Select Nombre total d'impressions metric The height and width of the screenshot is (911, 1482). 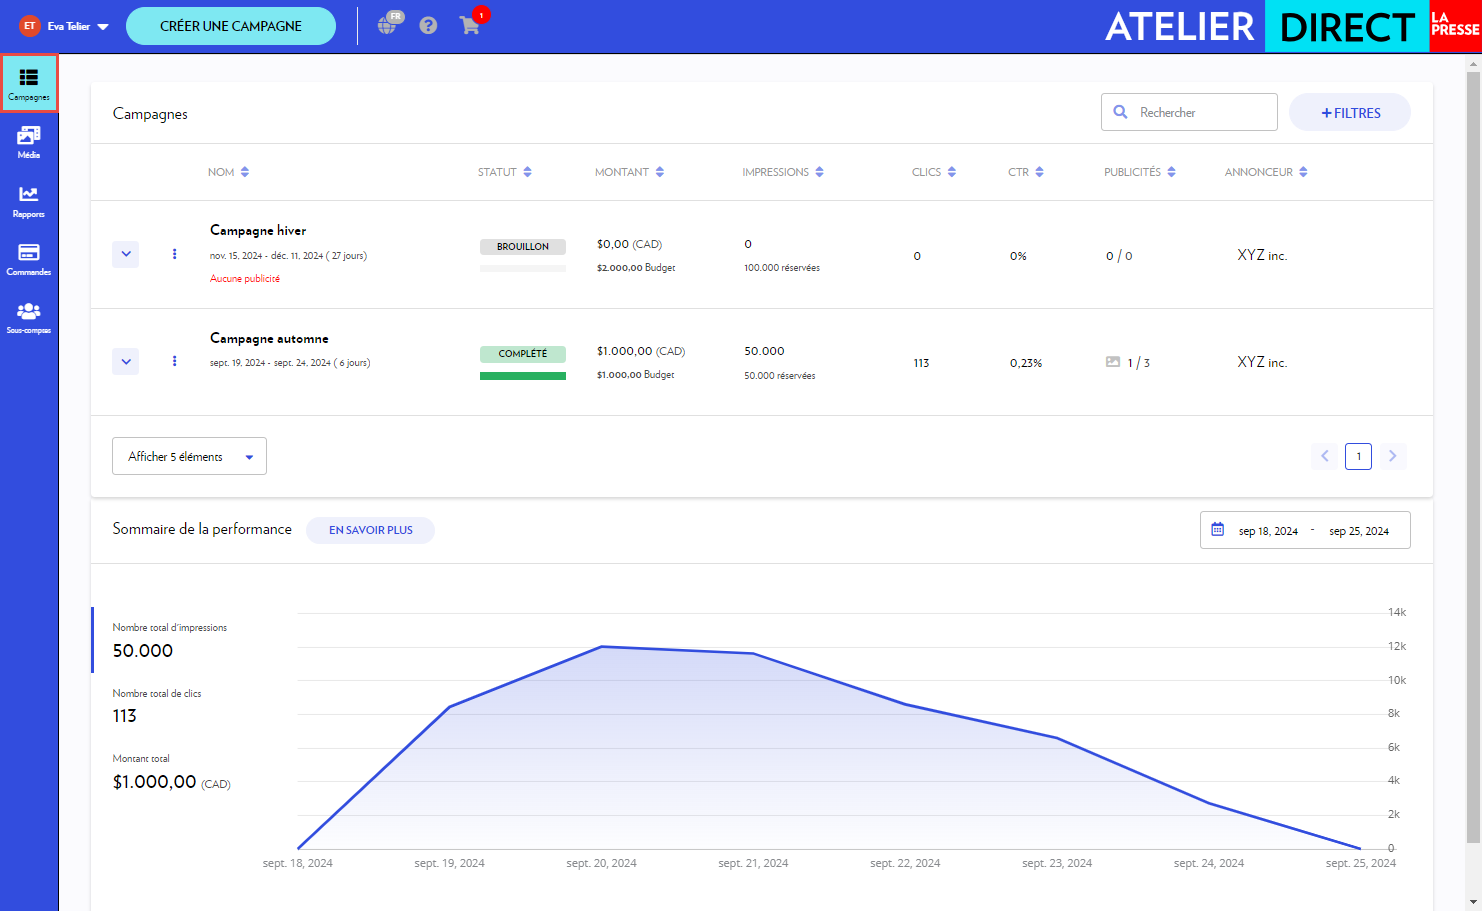[x=169, y=640]
